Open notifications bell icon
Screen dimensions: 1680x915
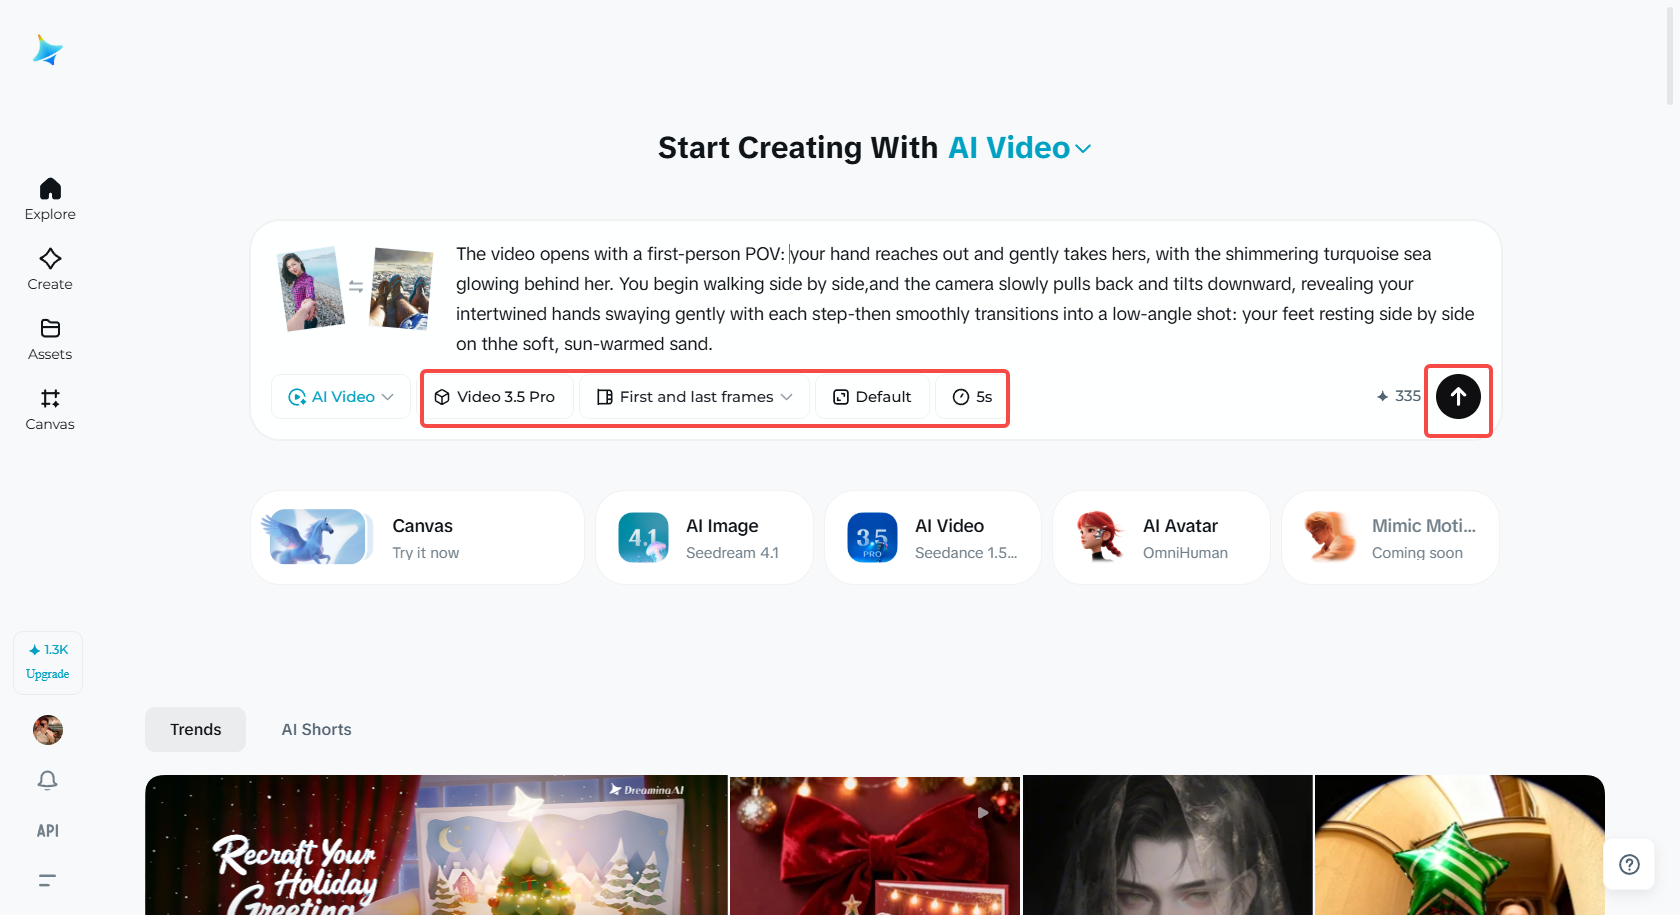[48, 780]
